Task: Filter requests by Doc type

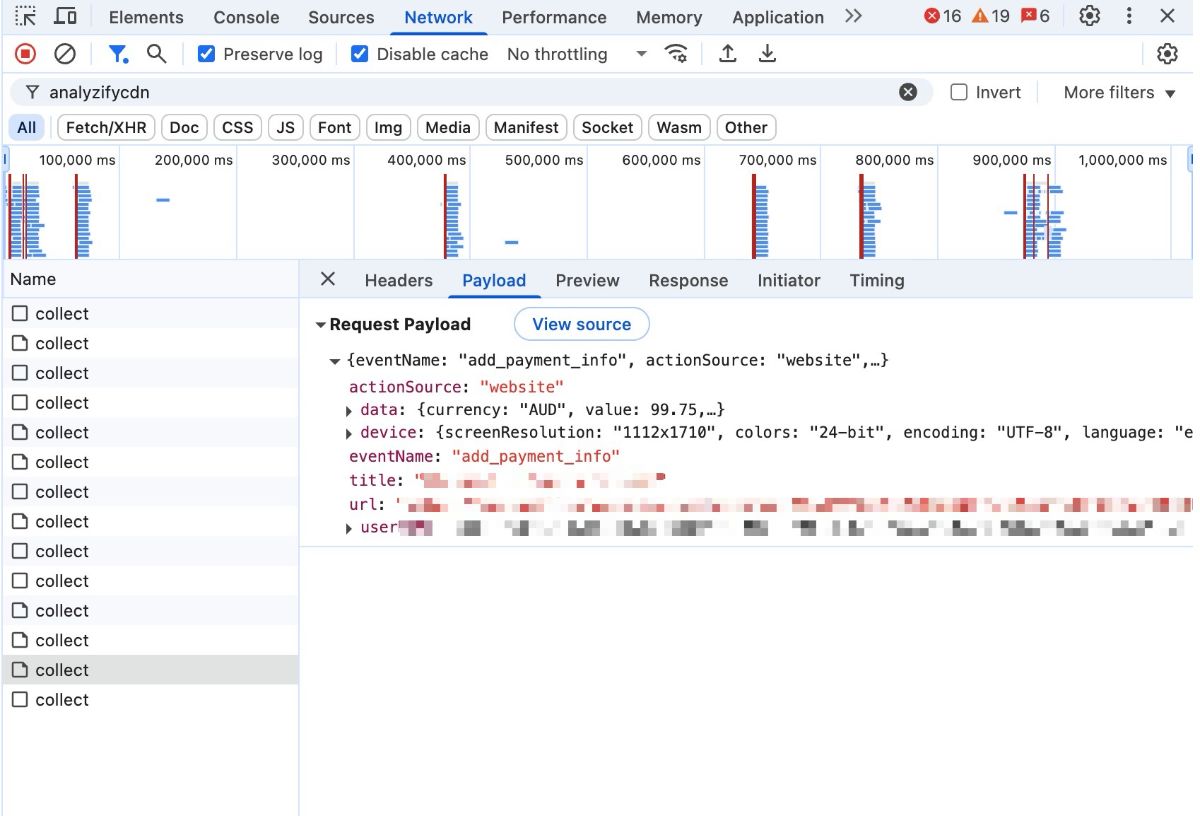Action: [184, 127]
